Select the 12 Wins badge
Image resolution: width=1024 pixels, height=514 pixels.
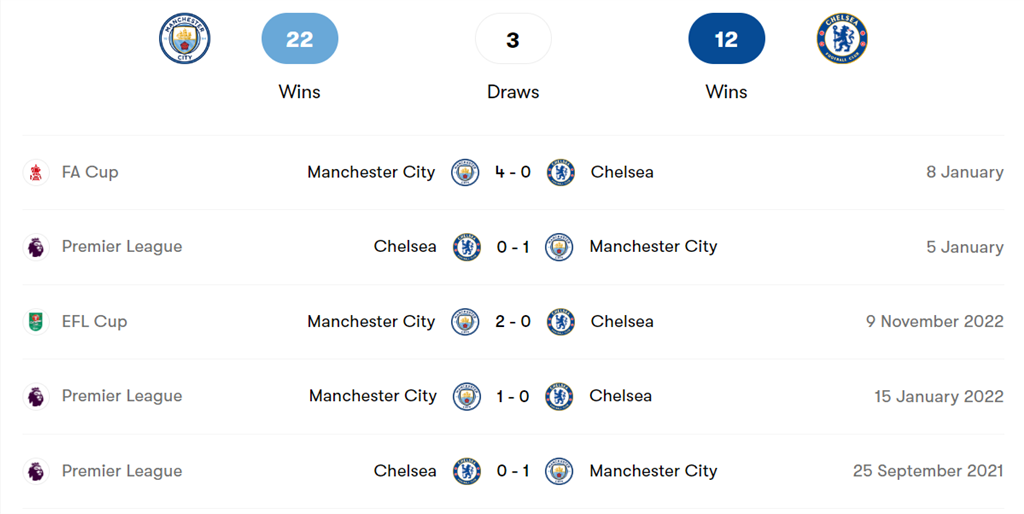point(726,40)
